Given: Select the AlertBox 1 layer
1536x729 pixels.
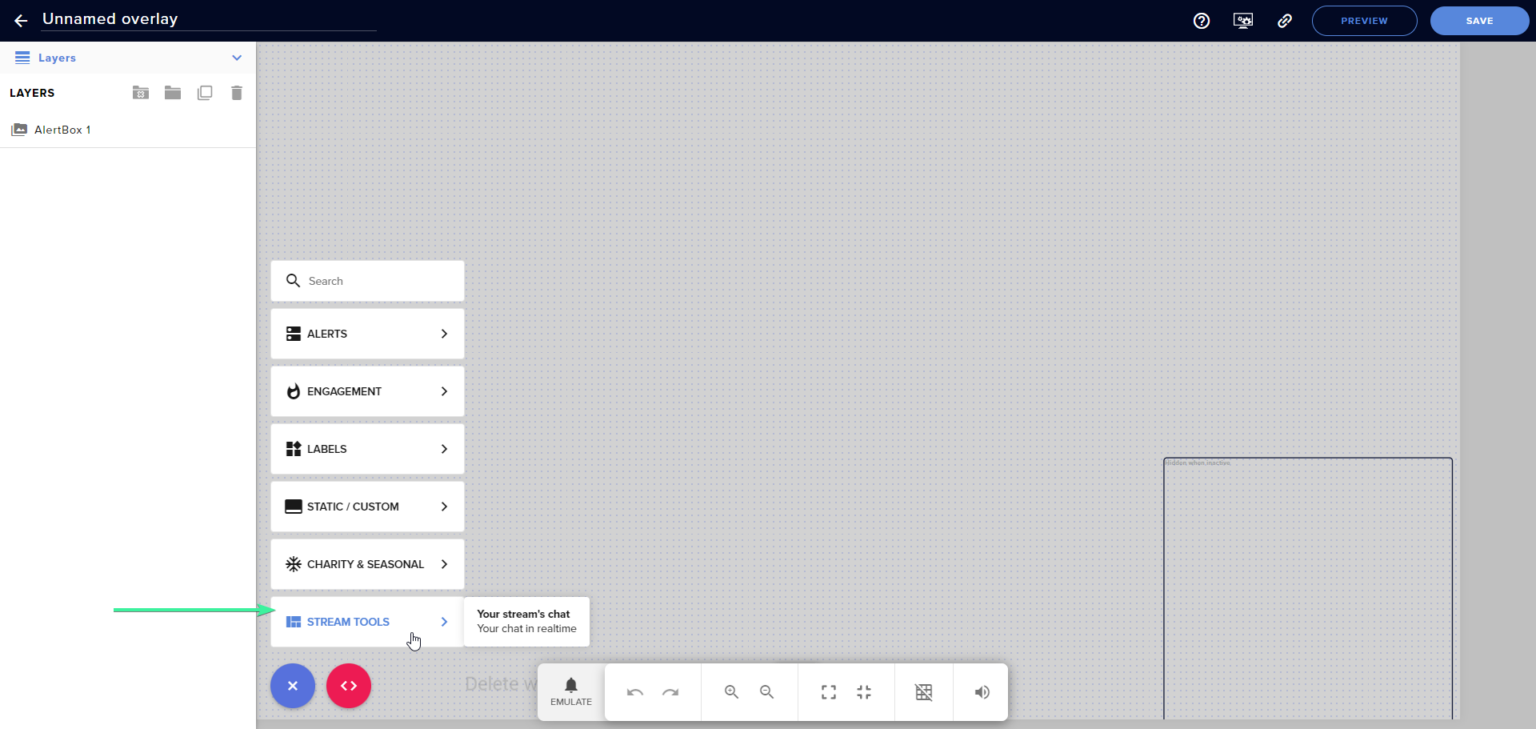Looking at the screenshot, I should pyautogui.click(x=62, y=129).
